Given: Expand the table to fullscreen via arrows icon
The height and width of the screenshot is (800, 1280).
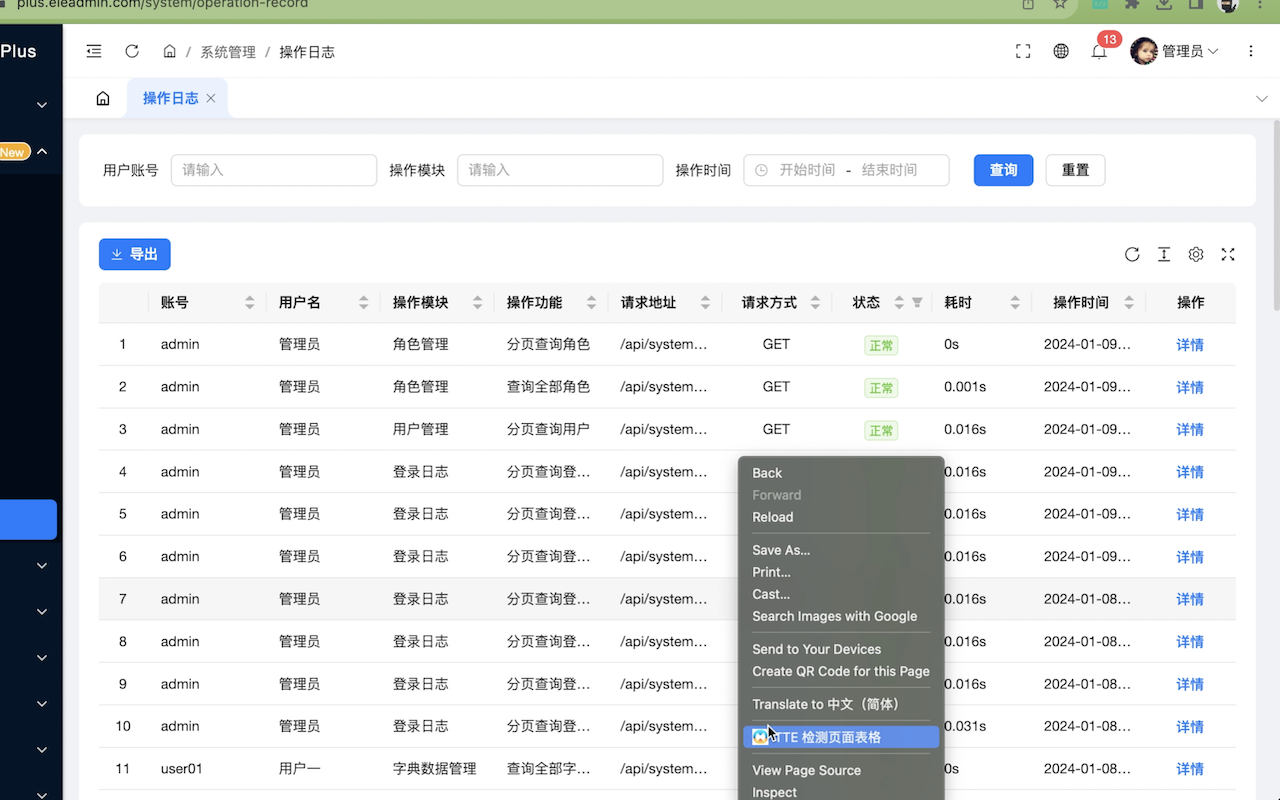Looking at the screenshot, I should (x=1227, y=255).
